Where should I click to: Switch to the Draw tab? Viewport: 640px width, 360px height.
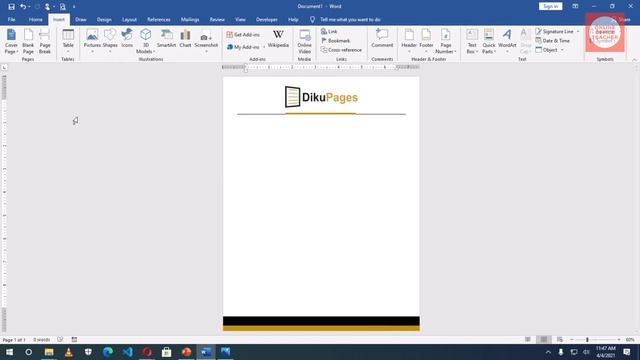pyautogui.click(x=81, y=19)
